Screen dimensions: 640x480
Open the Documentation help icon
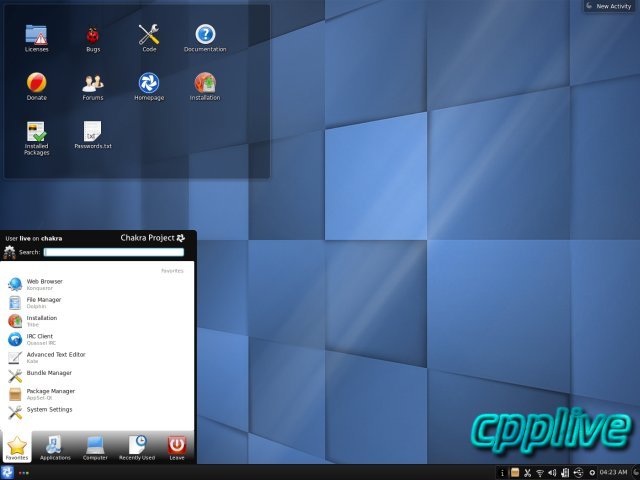point(205,38)
